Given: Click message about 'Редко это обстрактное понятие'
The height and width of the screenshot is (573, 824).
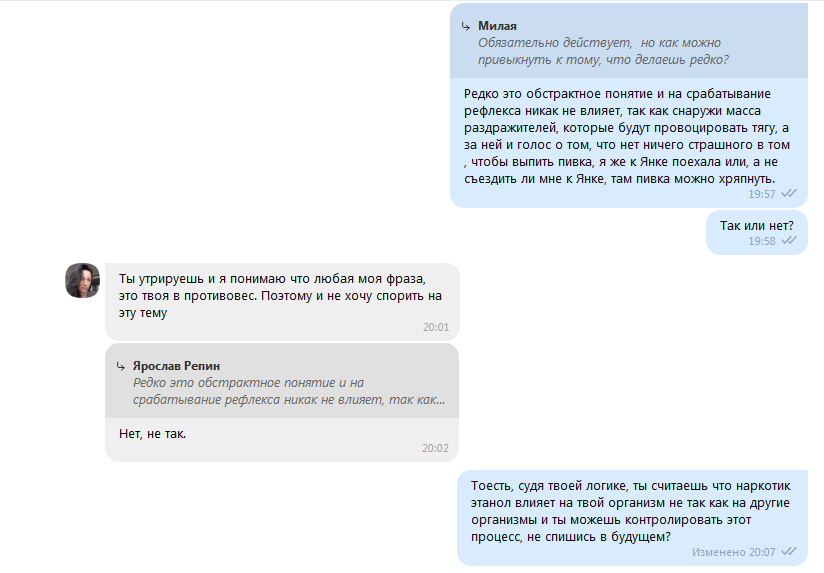Looking at the screenshot, I should pyautogui.click(x=629, y=142).
